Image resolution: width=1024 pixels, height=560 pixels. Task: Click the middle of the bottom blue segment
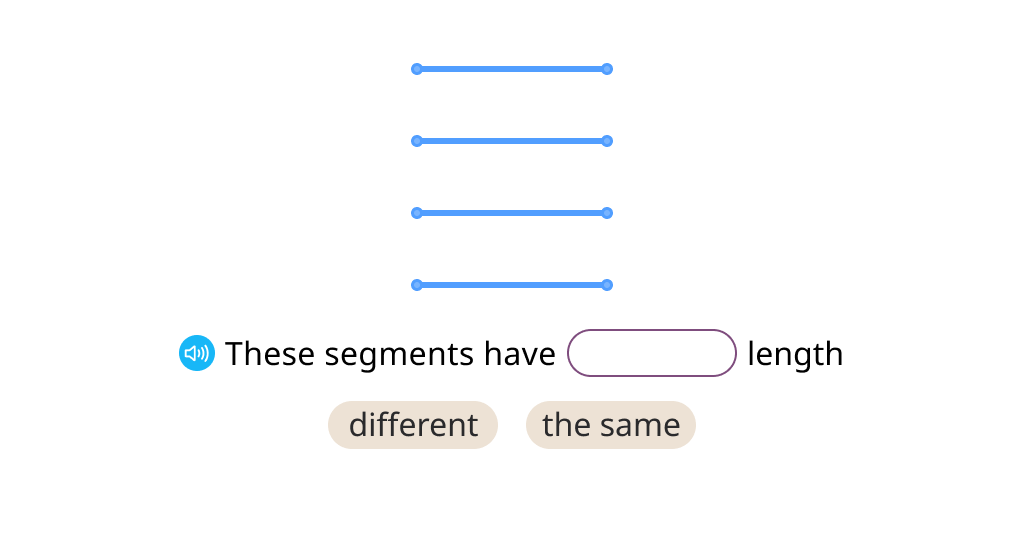click(x=512, y=285)
